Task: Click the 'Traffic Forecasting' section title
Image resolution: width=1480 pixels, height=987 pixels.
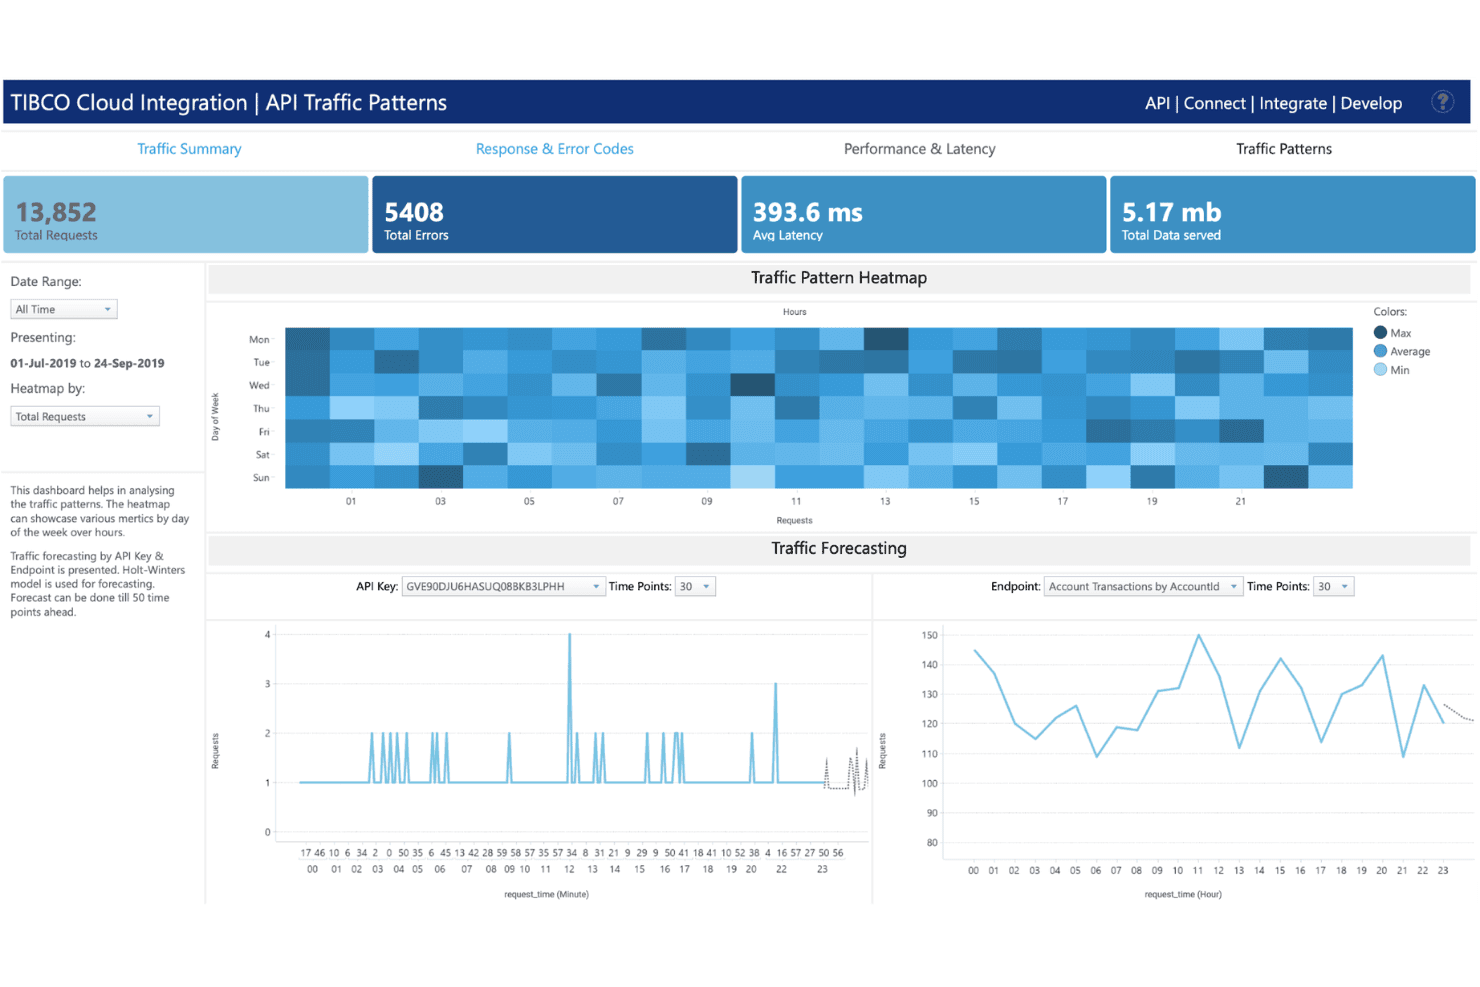Action: point(839,548)
